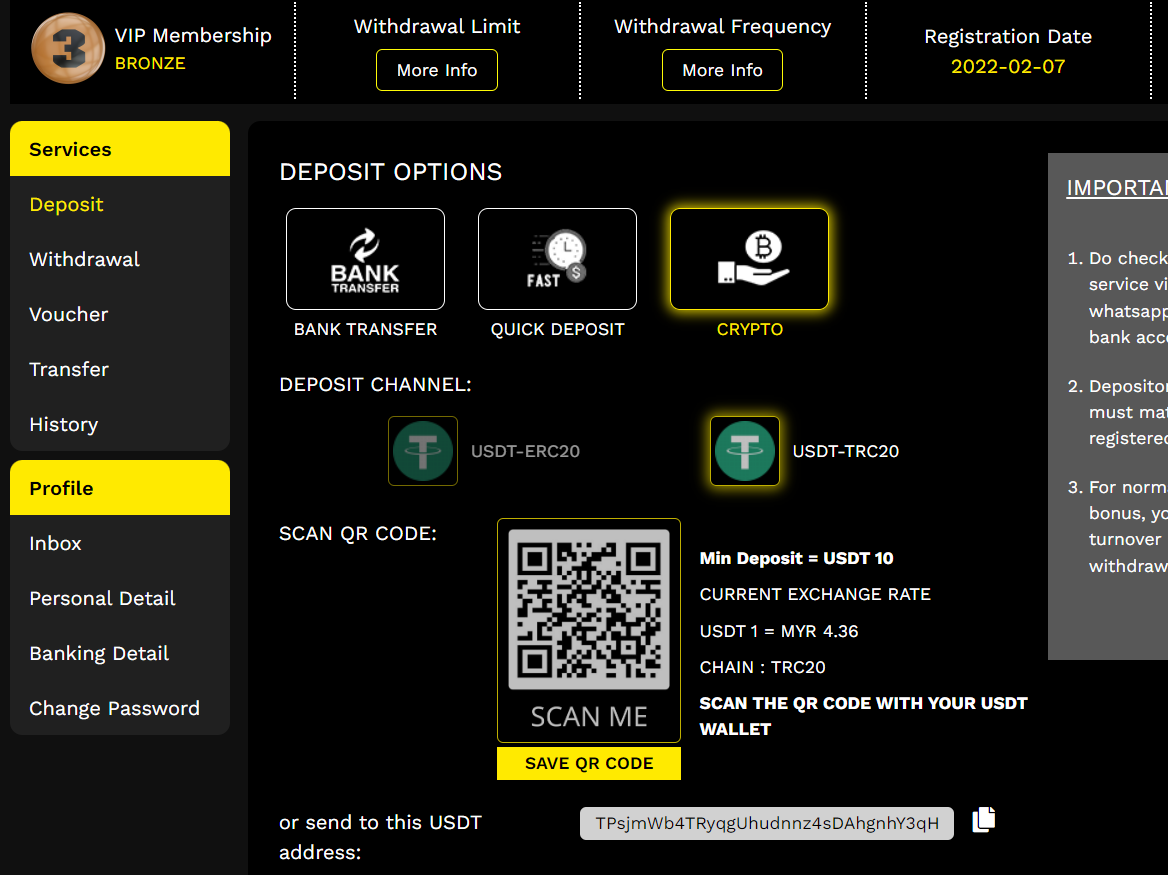Open Change Password page
The height and width of the screenshot is (875, 1168).
click(x=115, y=708)
